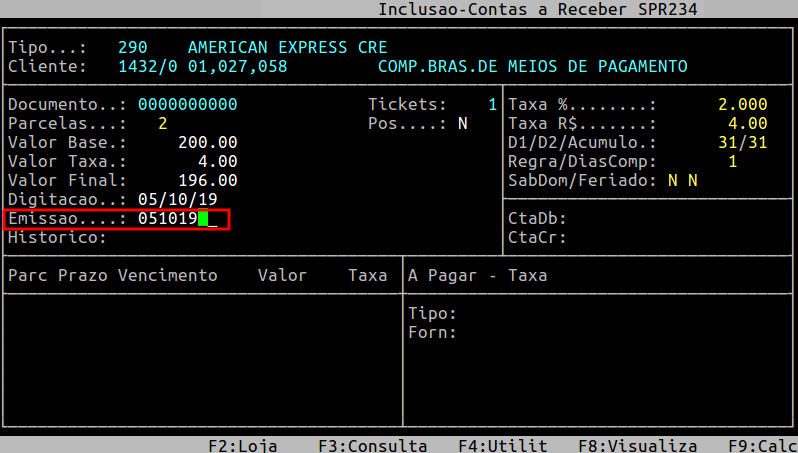Toggle the second SabDom/Feriado N value
This screenshot has width=798, height=453.
pyautogui.click(x=692, y=181)
